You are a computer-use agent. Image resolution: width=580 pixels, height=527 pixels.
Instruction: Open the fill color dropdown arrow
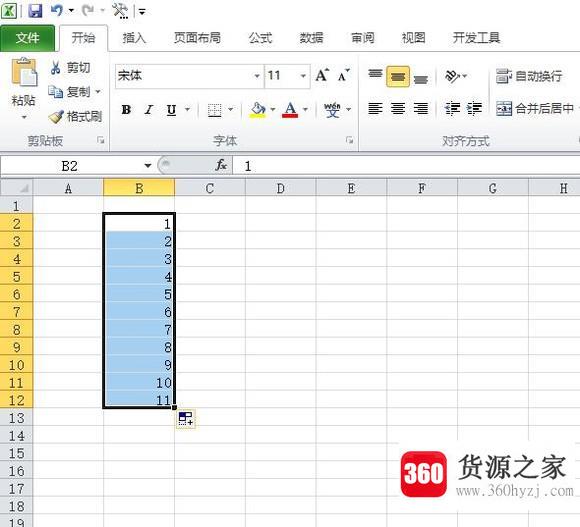(x=273, y=110)
